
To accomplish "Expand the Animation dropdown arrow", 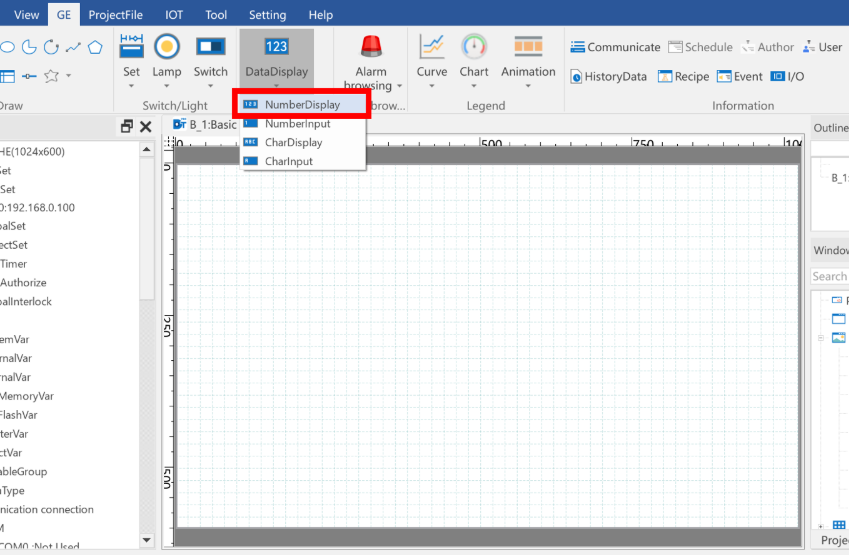I will (528, 86).
